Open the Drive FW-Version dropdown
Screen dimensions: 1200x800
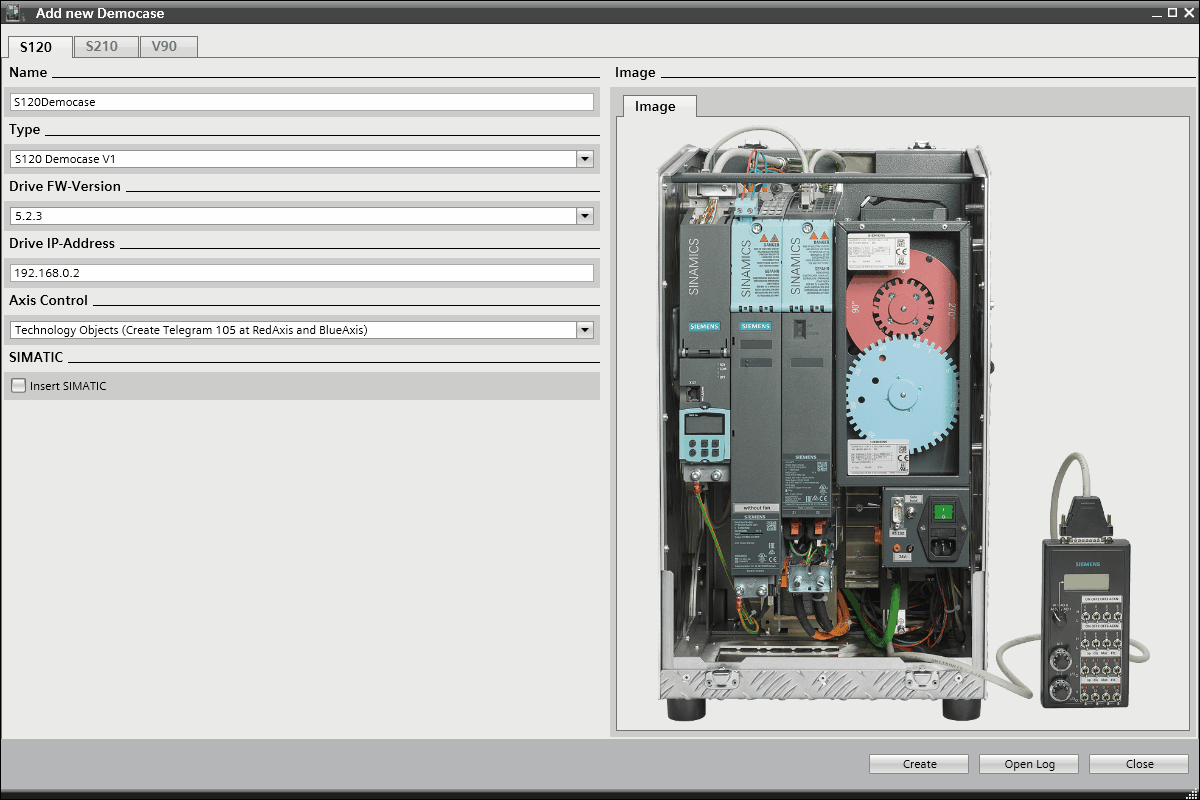(x=584, y=216)
